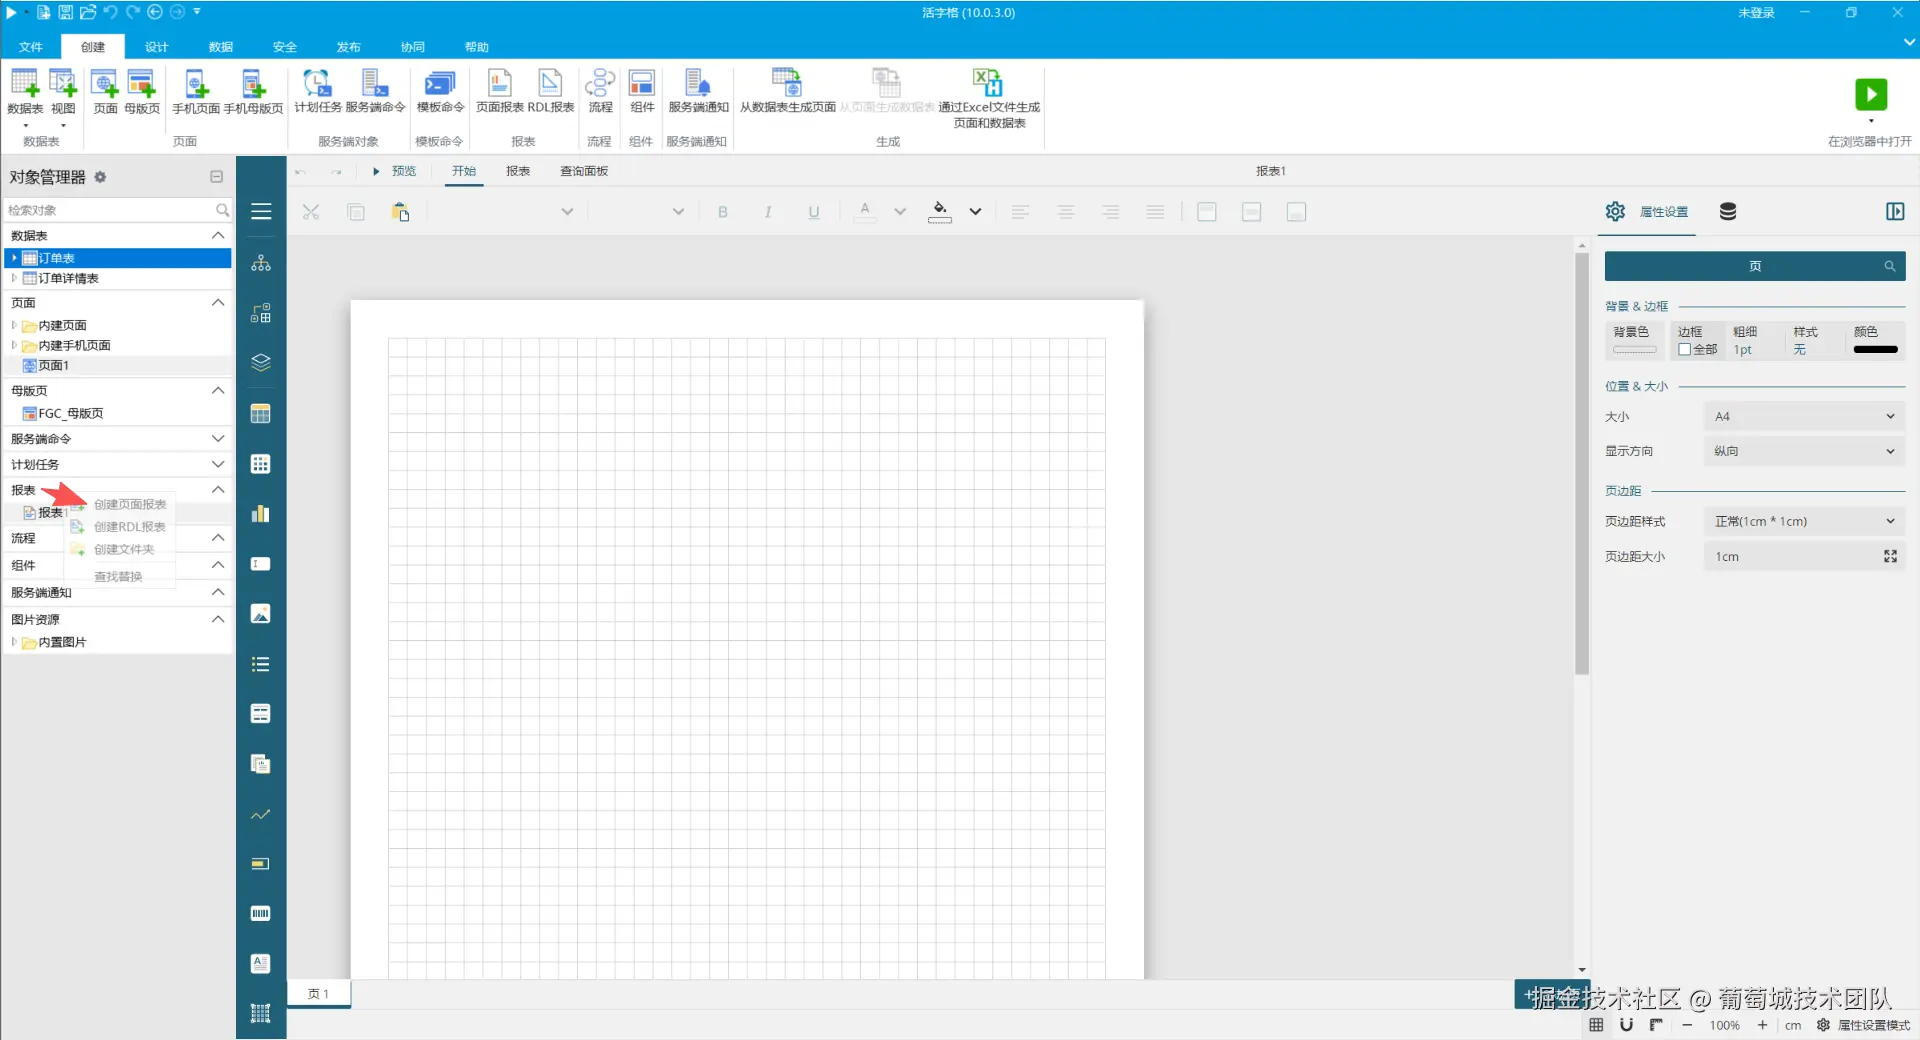Select the bar chart control in dark sidebar

click(x=261, y=514)
